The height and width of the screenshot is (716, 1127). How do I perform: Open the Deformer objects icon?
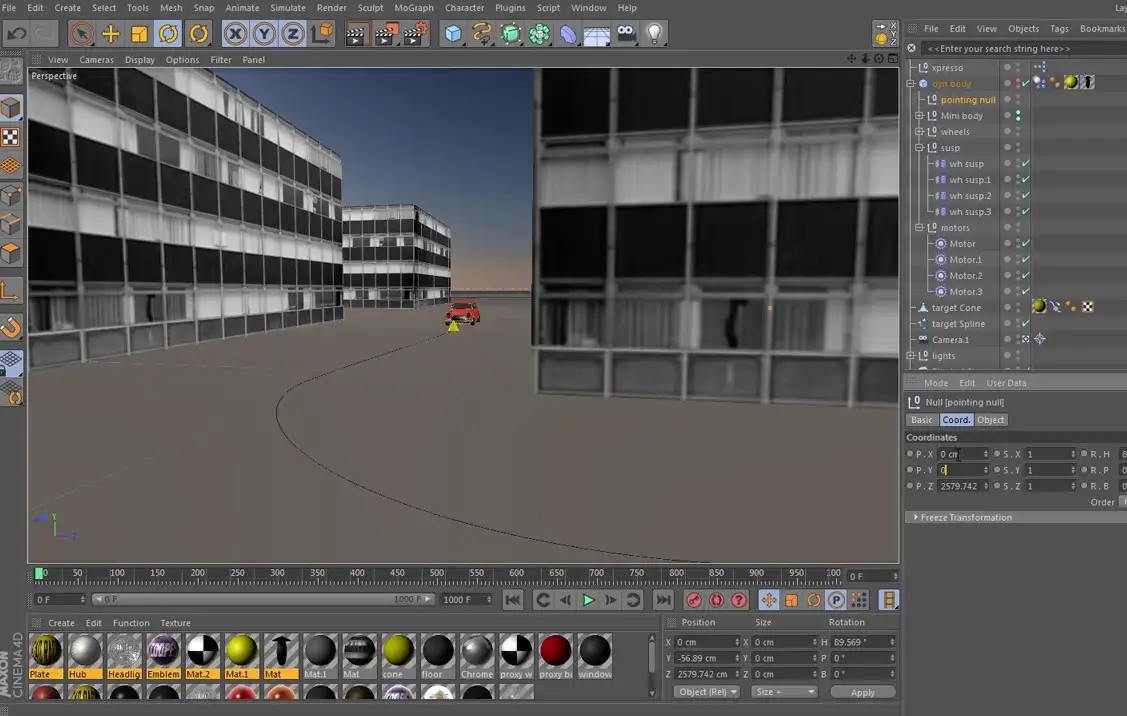tap(568, 34)
